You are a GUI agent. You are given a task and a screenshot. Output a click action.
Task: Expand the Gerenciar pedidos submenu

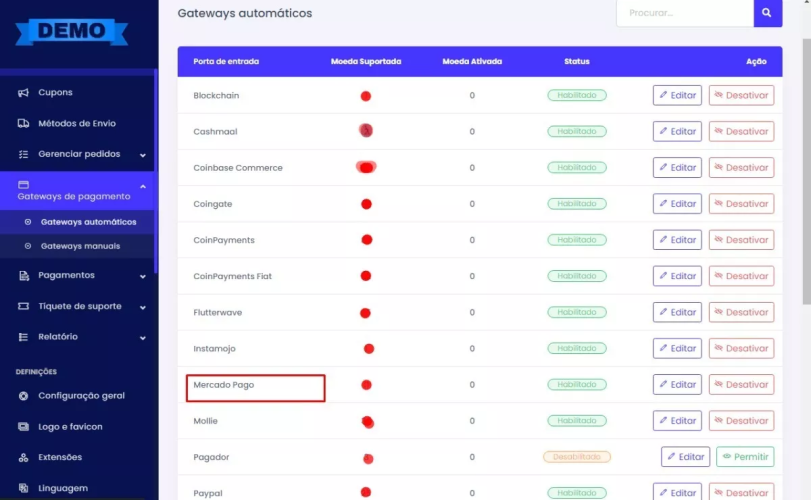[x=142, y=155]
